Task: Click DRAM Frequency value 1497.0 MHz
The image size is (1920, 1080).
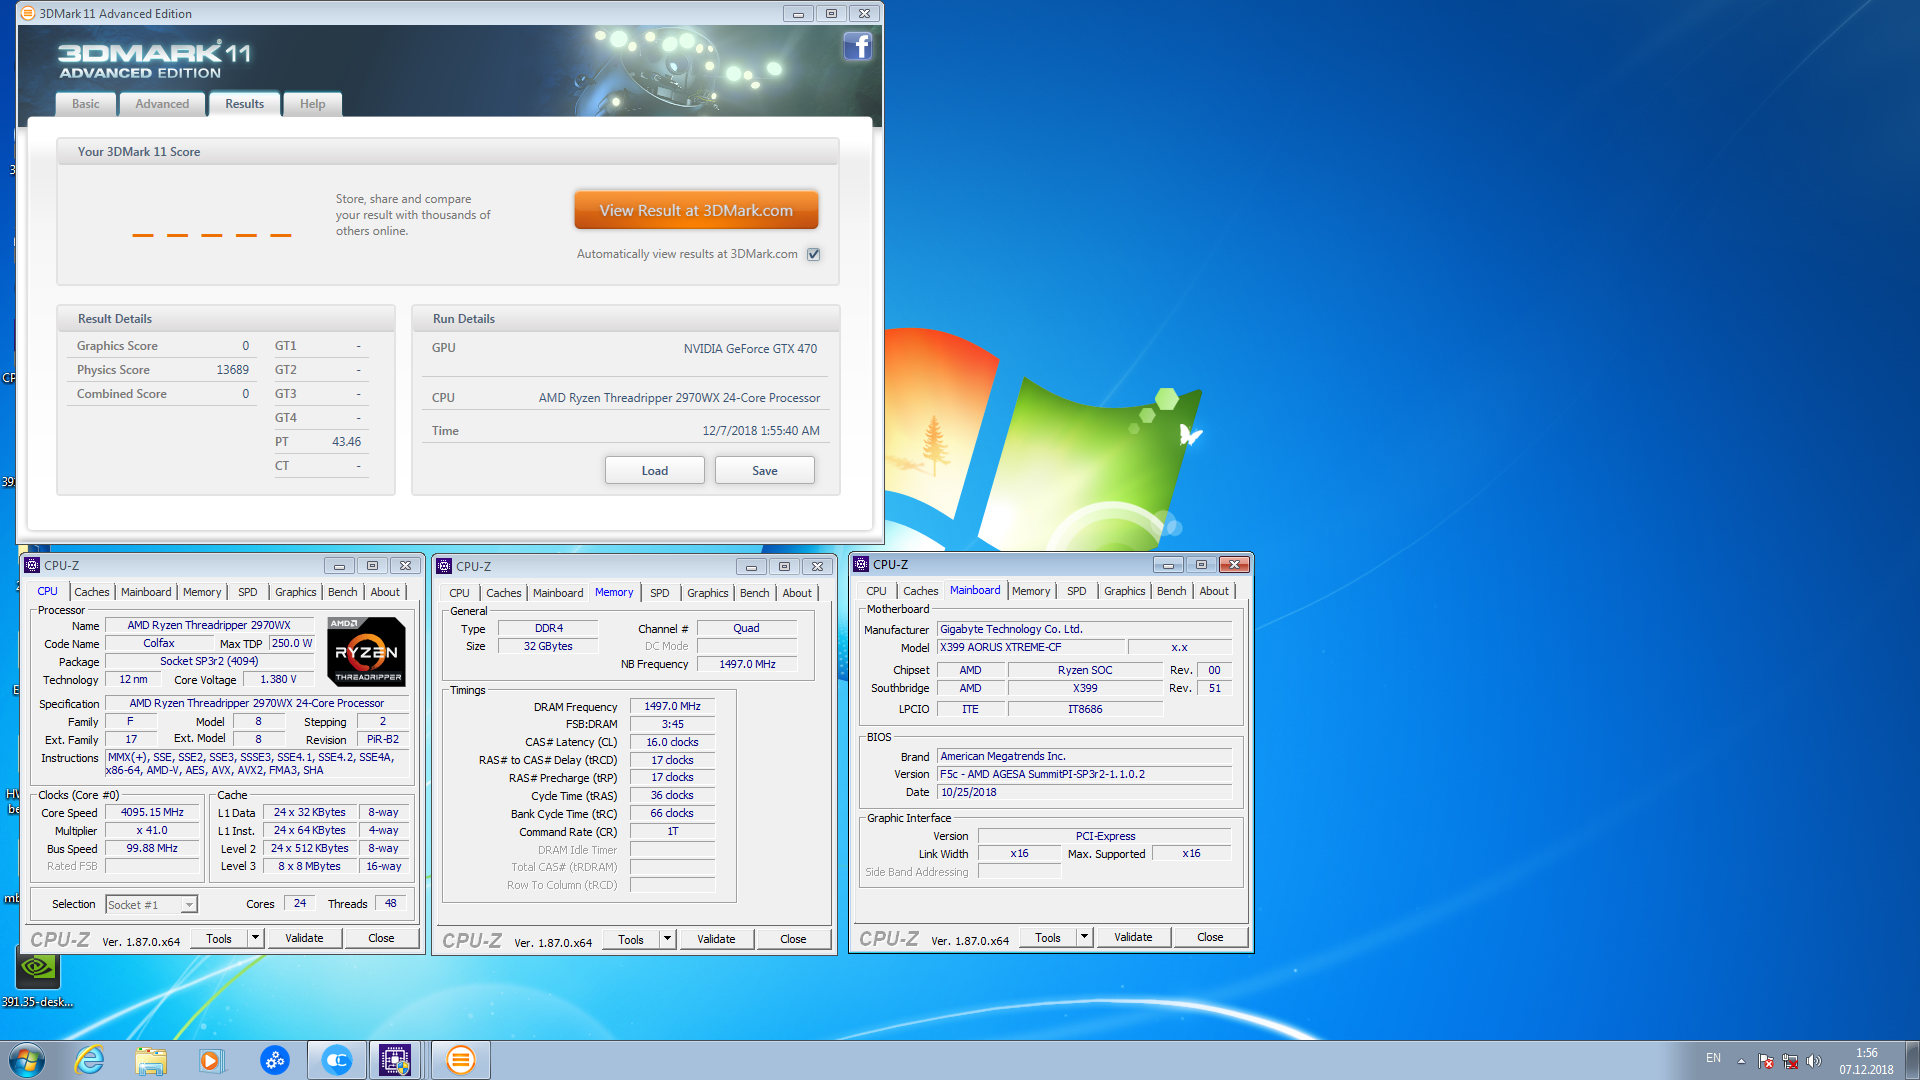Action: (672, 706)
